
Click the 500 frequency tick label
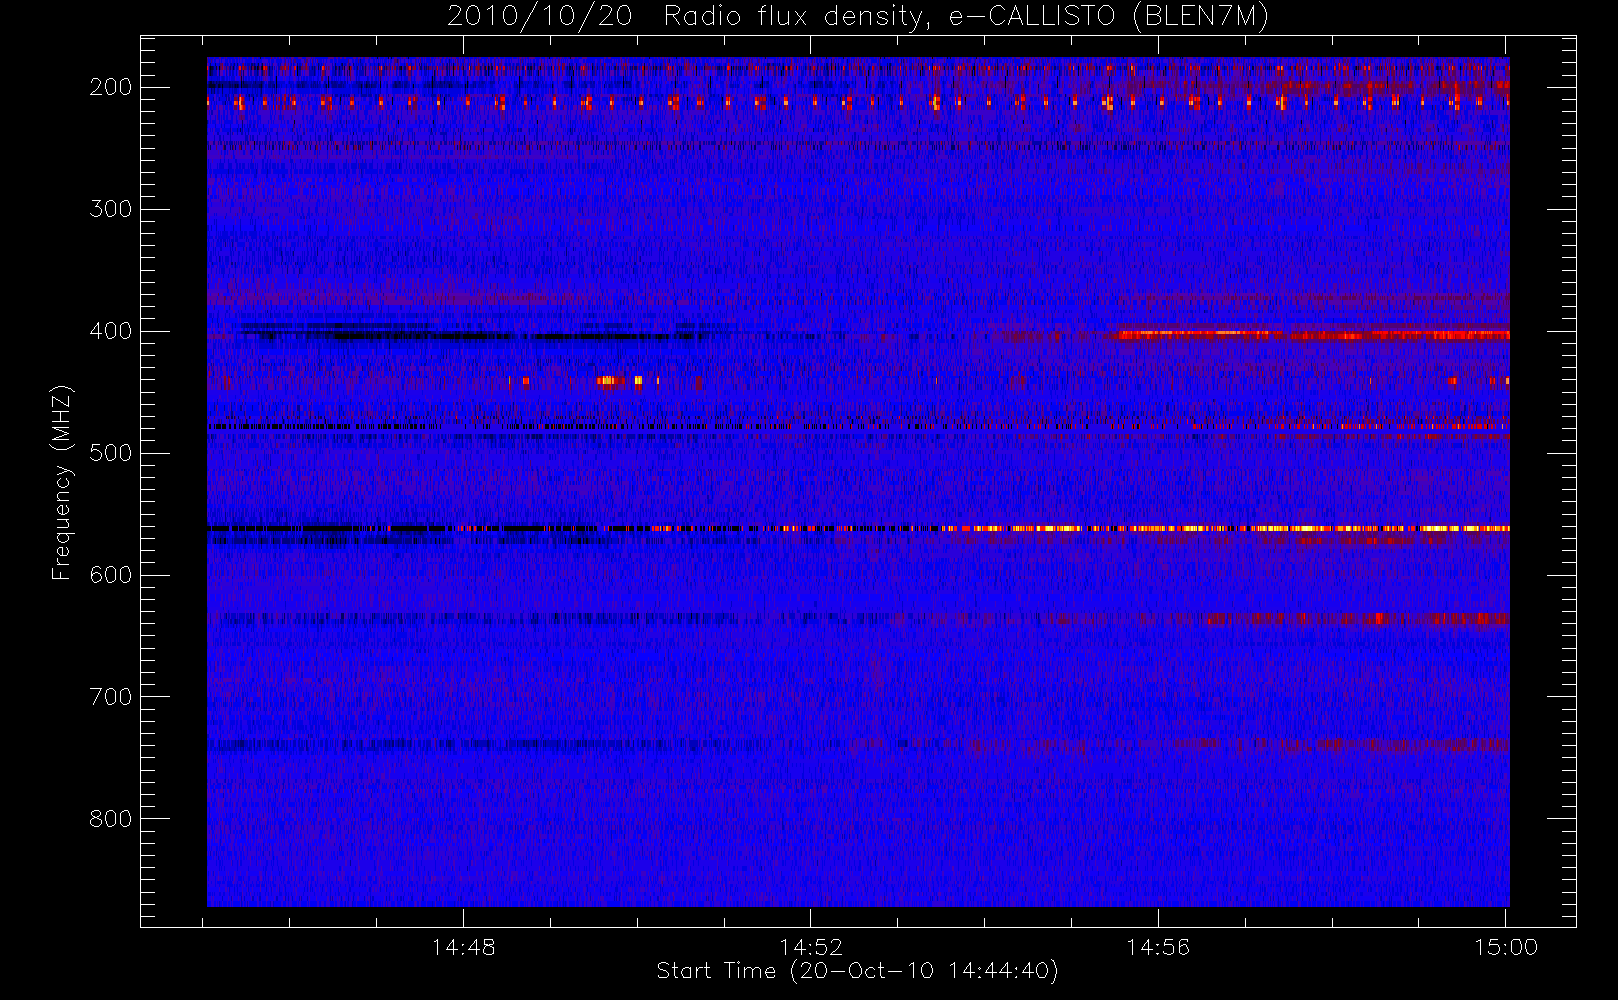point(110,453)
